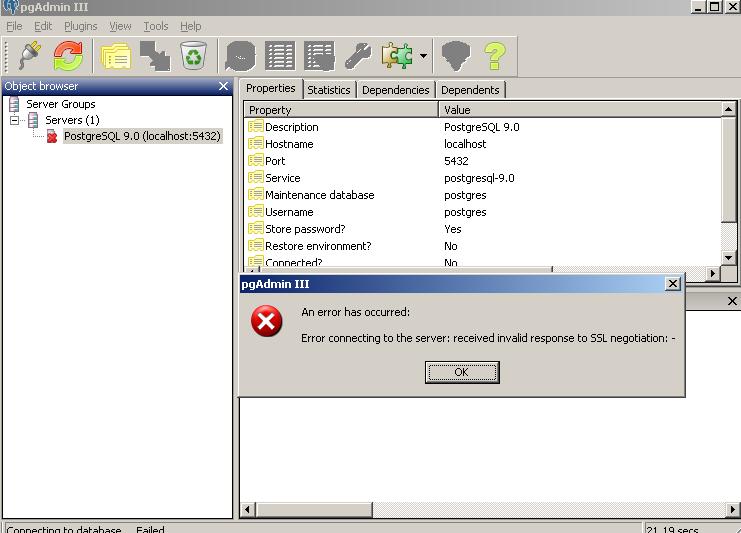Screen dimensions: 741x533
Task: Click the Value column header
Action: coord(578,110)
